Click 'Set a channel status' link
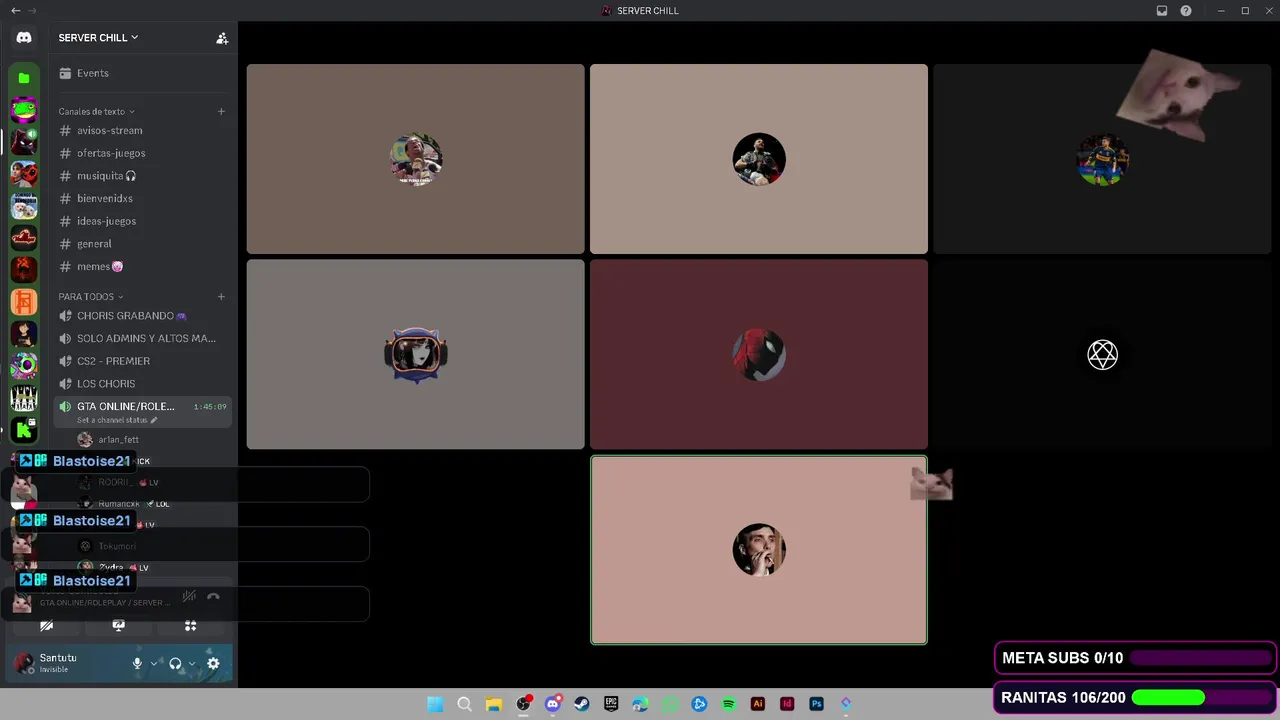1280x720 pixels. [112, 420]
